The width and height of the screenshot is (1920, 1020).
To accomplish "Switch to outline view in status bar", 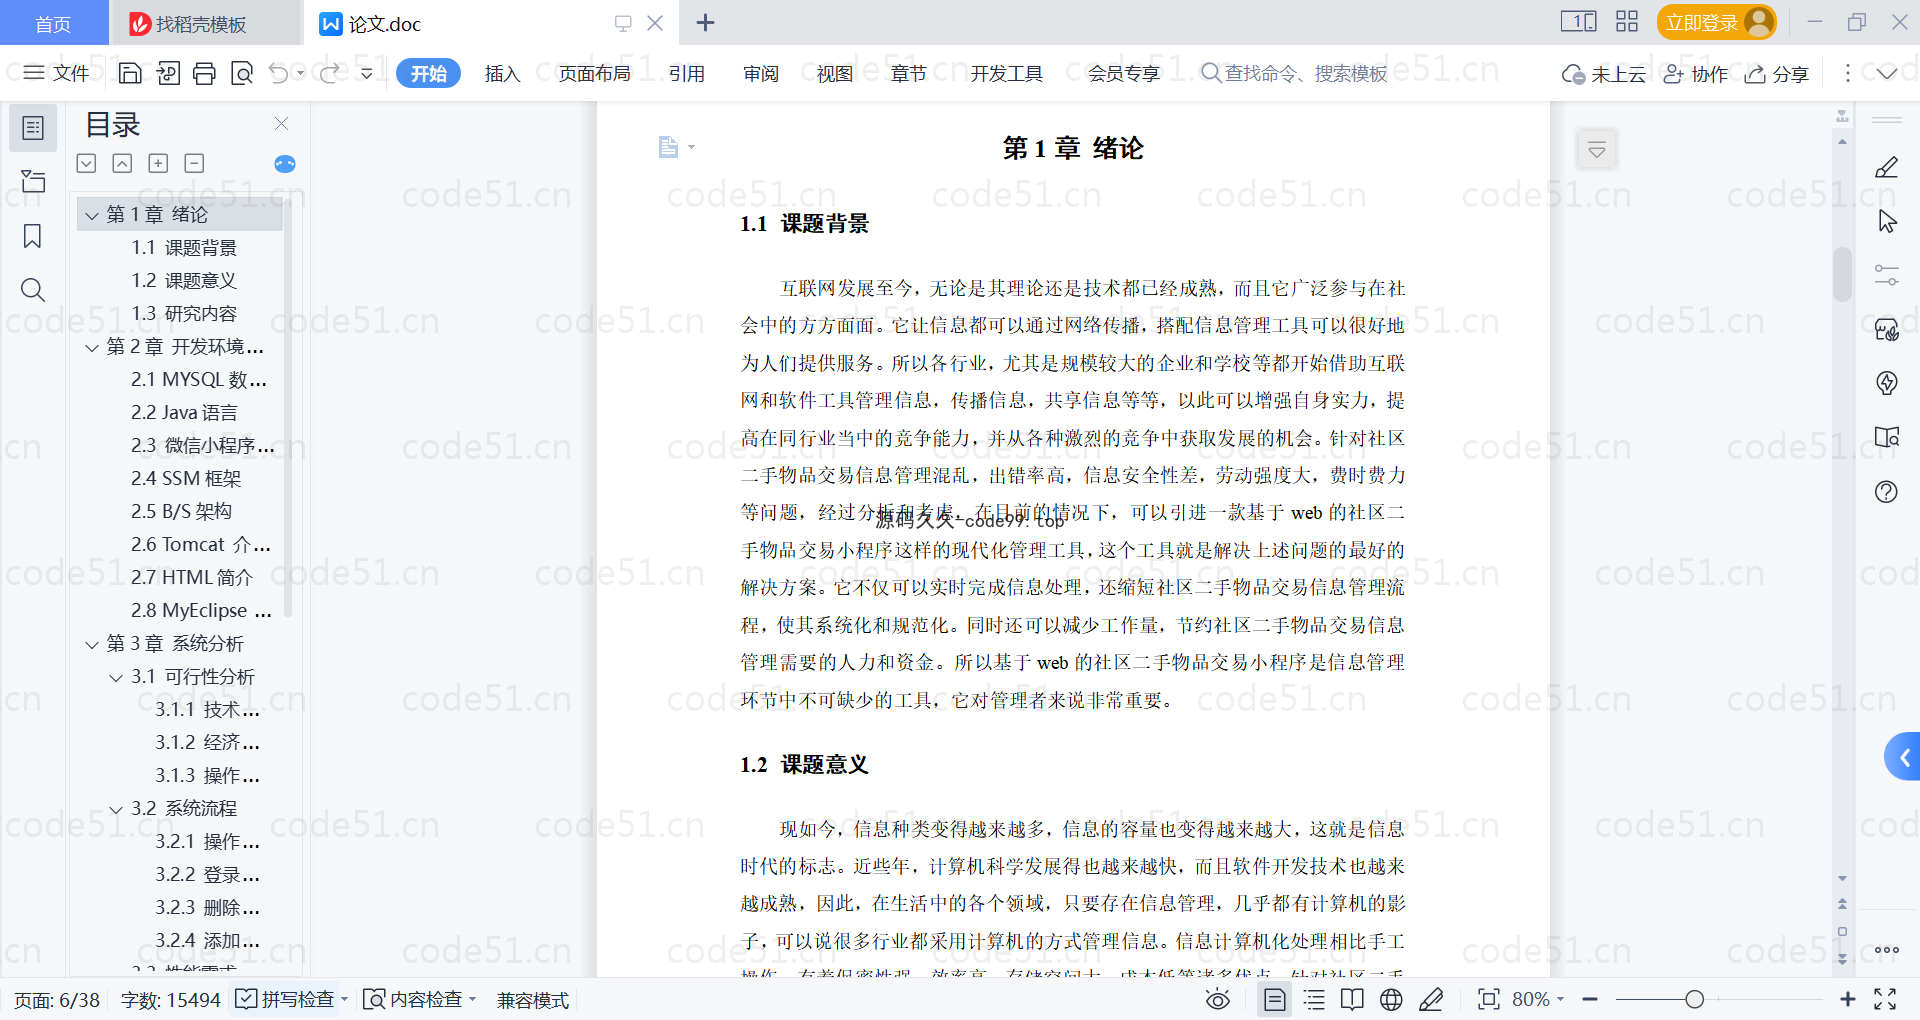I will click(x=1314, y=999).
